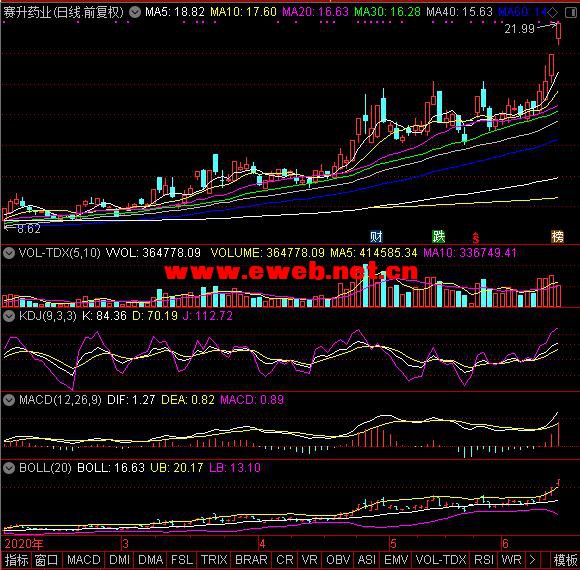Click the MA5: 18.82 value

pyautogui.click(x=175, y=12)
